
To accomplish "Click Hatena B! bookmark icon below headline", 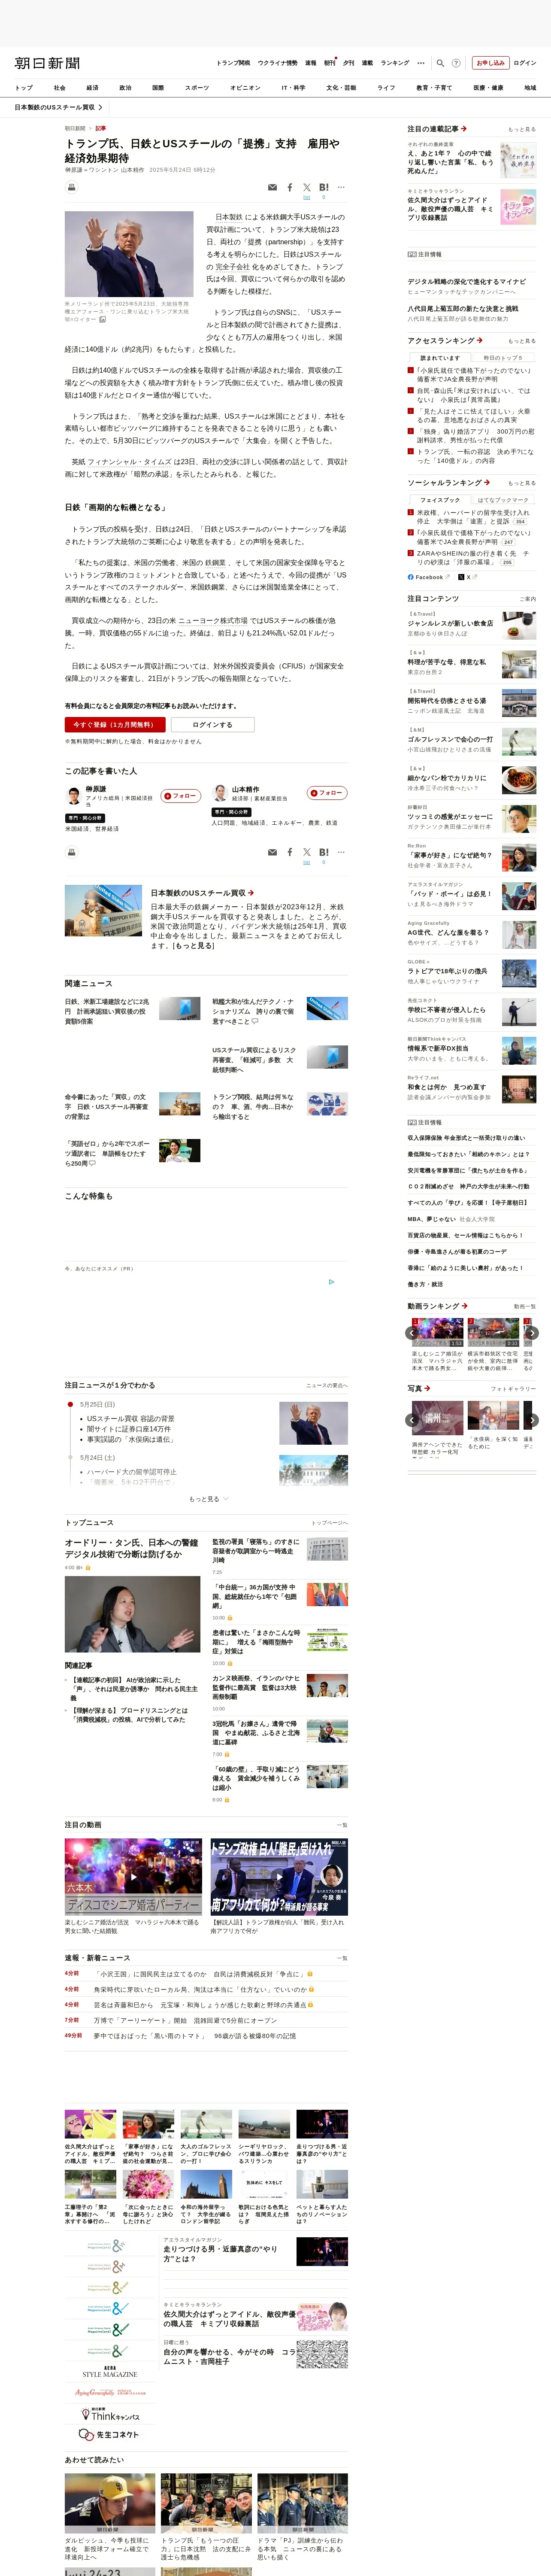I will point(324,187).
